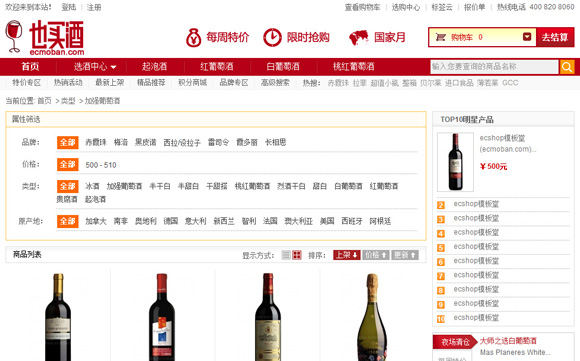Viewport: 580px width, 361px height.
Task: Click the 国家月 world map icon
Action: pos(359,38)
